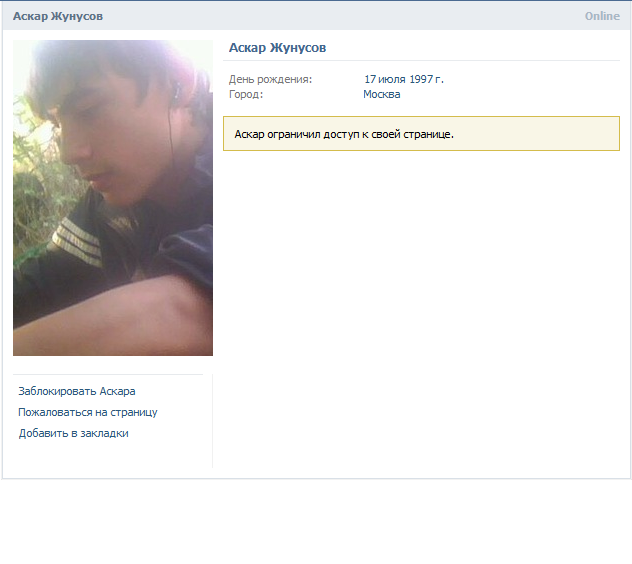Click the Аскар Жунусов profile name heading
Screen dimensions: 632x564
pyautogui.click(x=277, y=48)
